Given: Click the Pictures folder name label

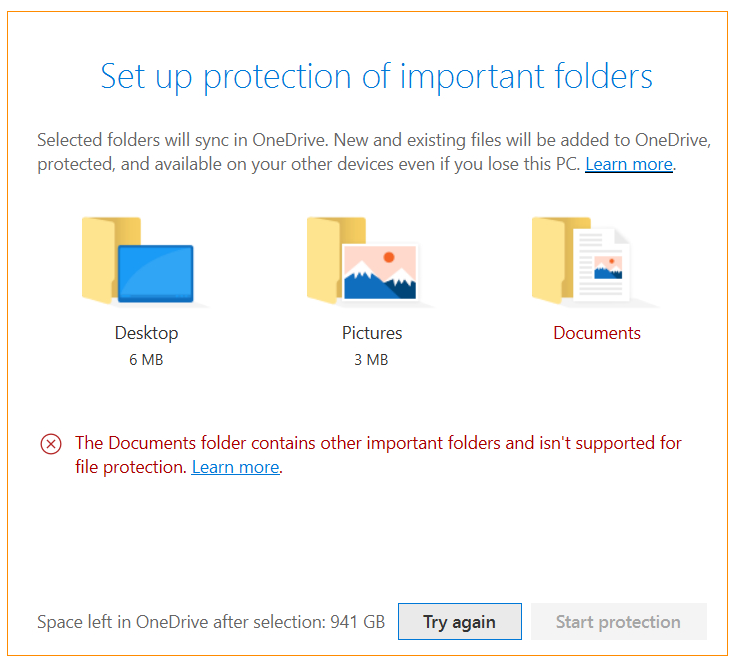Looking at the screenshot, I should tap(372, 333).
